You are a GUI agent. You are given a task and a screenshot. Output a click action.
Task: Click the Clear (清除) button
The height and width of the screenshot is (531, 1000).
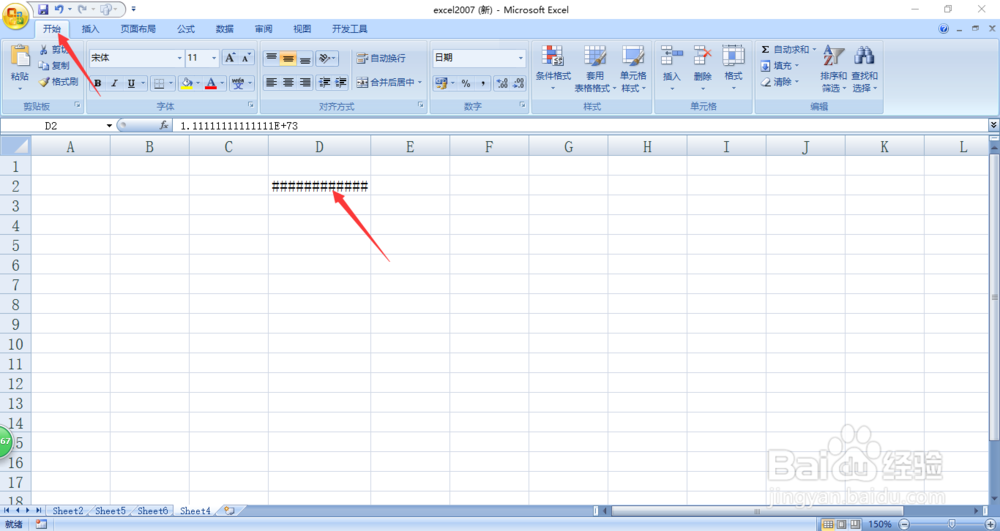779,82
